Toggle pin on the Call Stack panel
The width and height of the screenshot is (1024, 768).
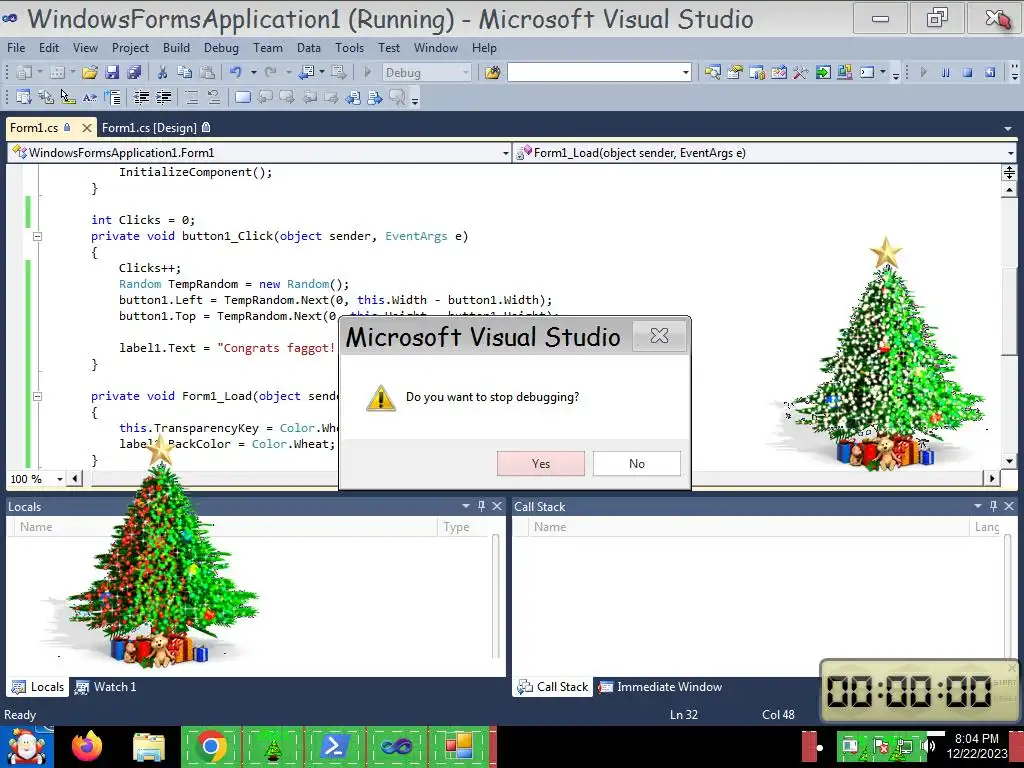(993, 506)
